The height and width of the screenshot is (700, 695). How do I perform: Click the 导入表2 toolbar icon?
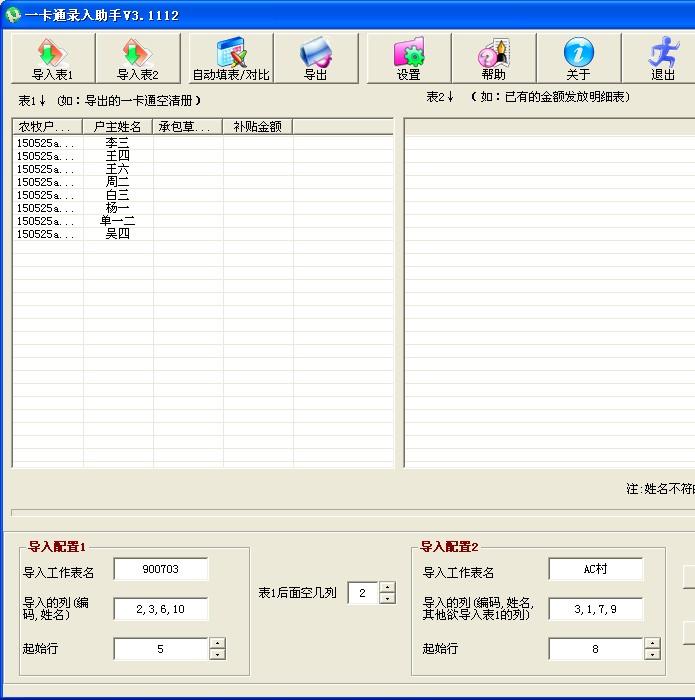click(138, 58)
